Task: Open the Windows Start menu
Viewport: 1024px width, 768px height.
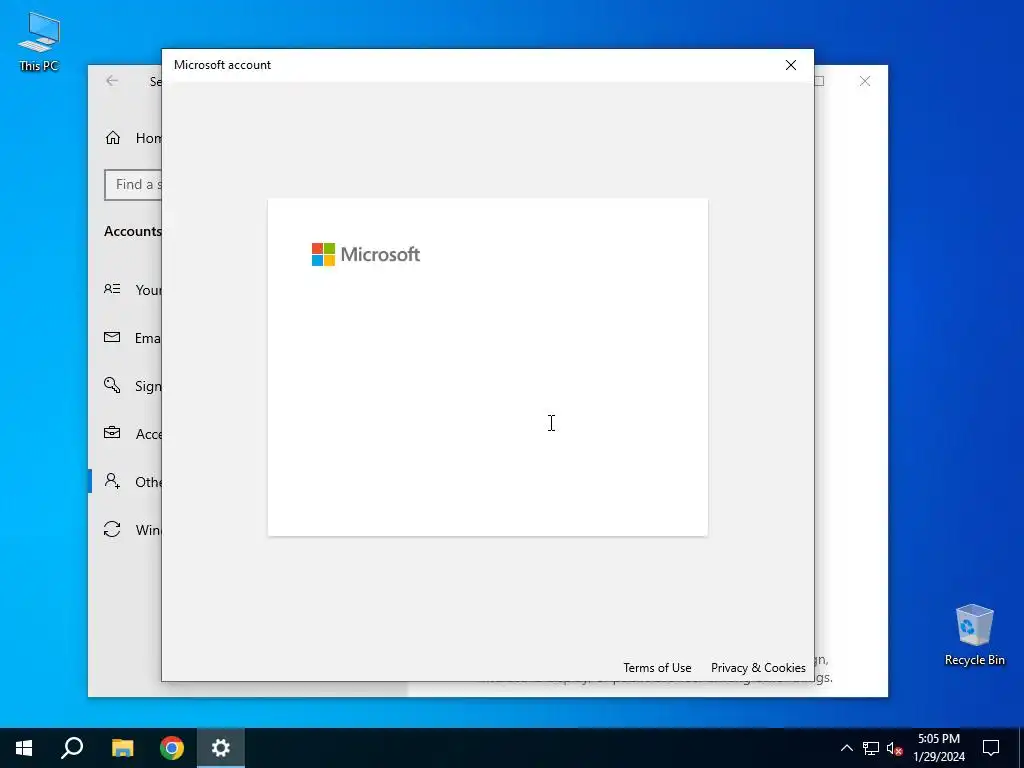Action: (x=24, y=748)
